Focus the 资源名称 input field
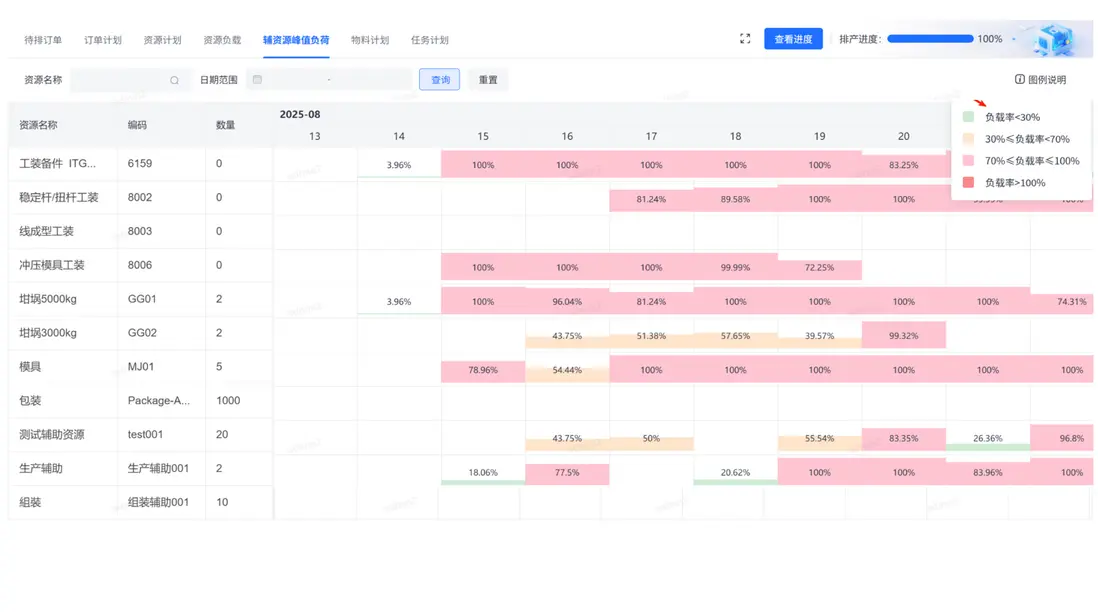The image size is (1098, 612). click(x=120, y=80)
